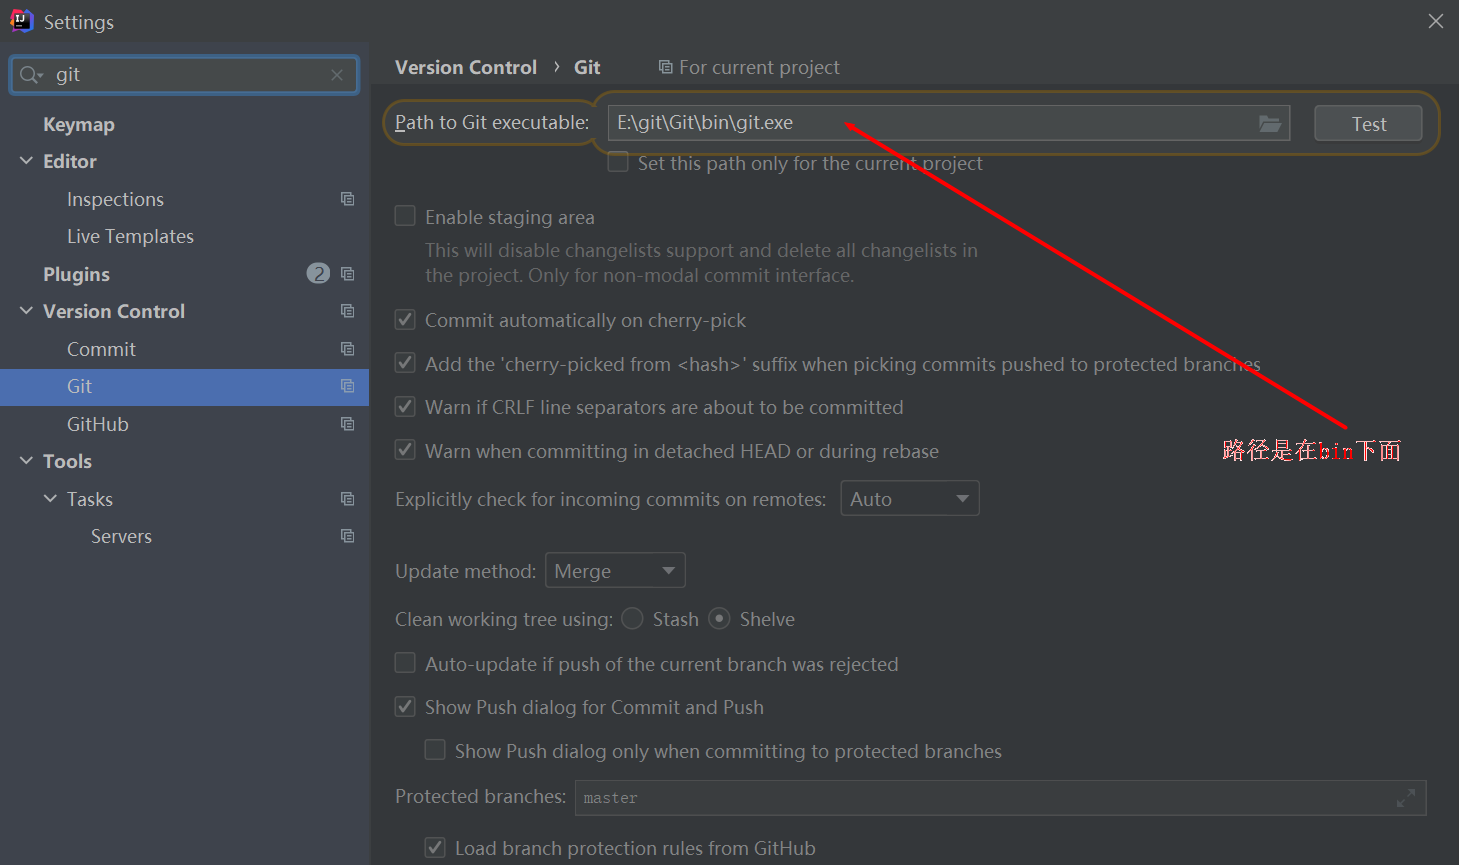This screenshot has width=1459, height=865.
Task: Select GitHub under Version Control
Action: tap(98, 424)
